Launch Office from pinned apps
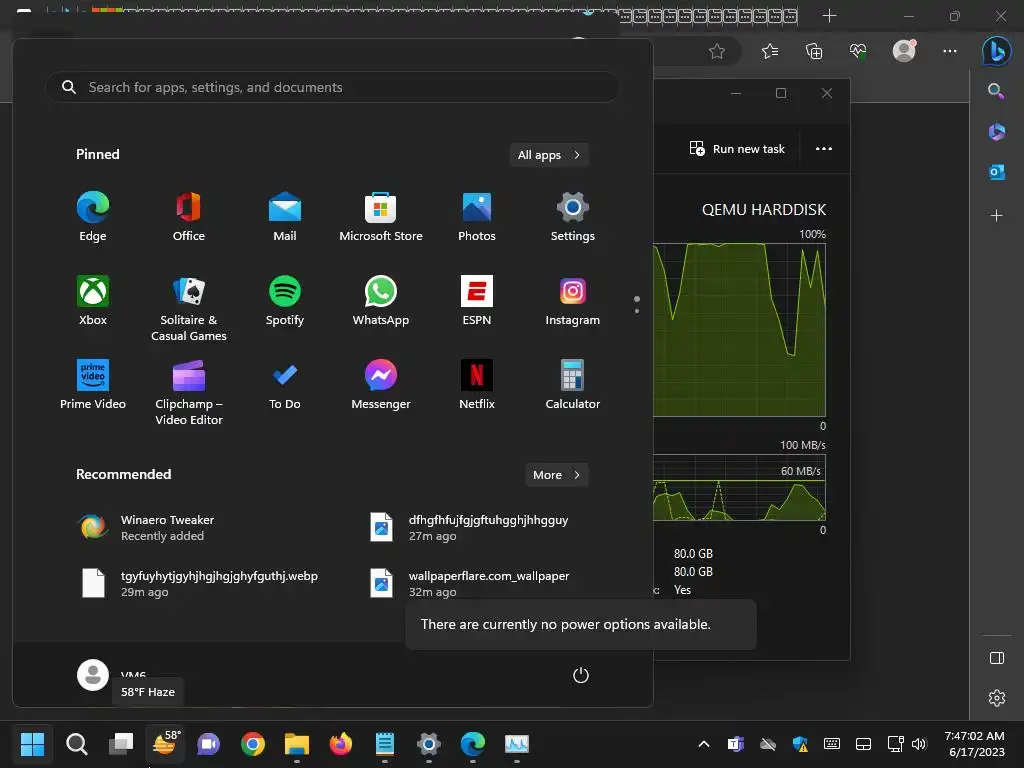 (189, 217)
